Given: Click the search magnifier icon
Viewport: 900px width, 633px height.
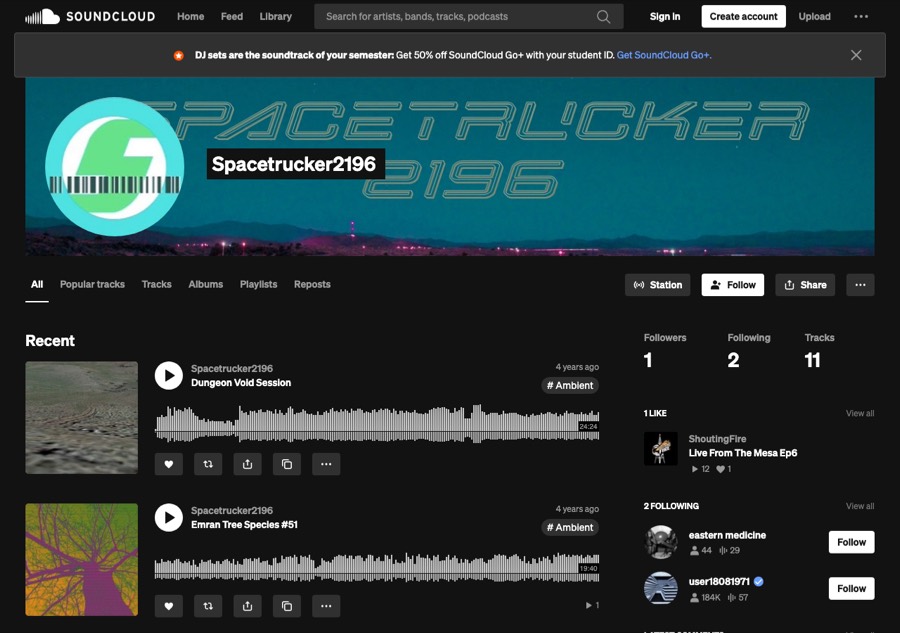Looking at the screenshot, I should (603, 17).
